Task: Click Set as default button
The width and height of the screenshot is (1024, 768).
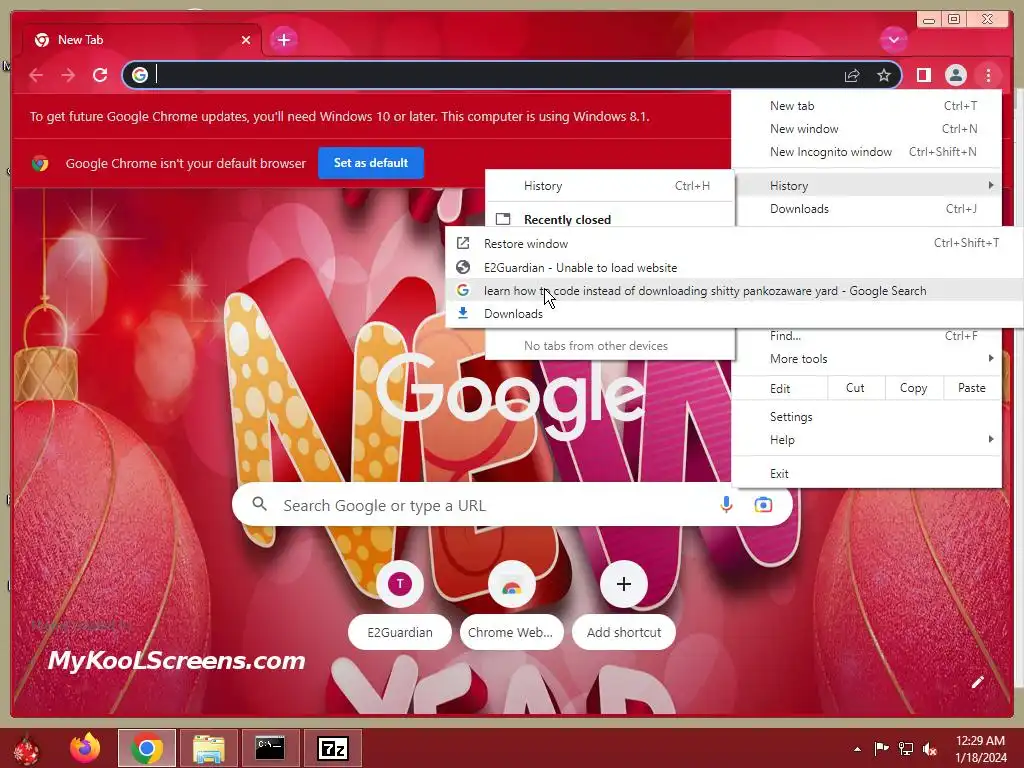Action: pos(371,163)
